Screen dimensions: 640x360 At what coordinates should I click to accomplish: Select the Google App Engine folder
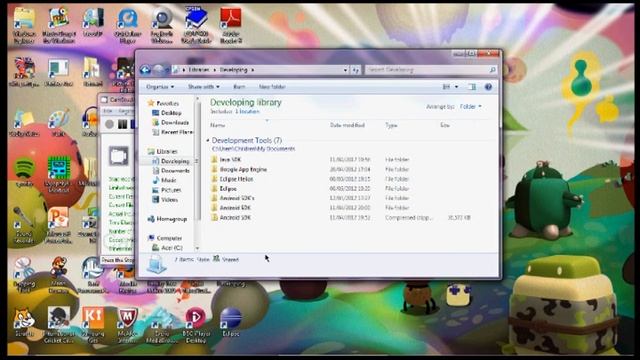[x=243, y=169]
